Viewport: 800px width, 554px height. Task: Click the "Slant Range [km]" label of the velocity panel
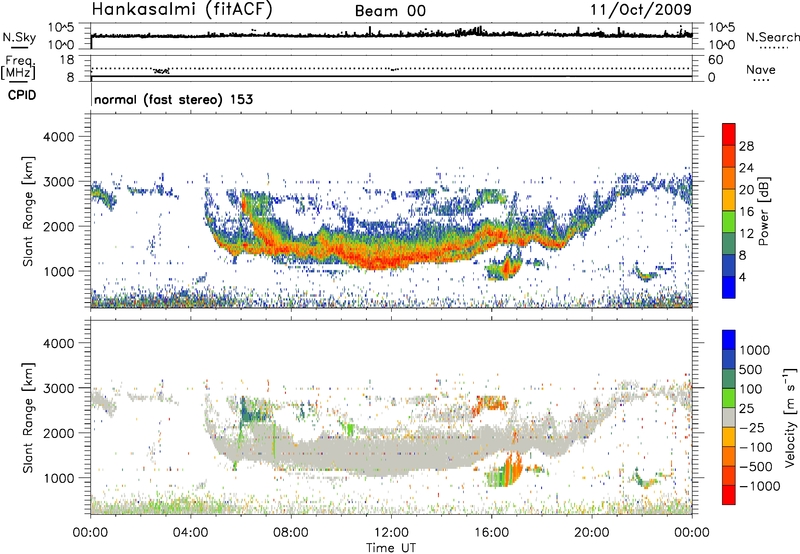tap(28, 418)
